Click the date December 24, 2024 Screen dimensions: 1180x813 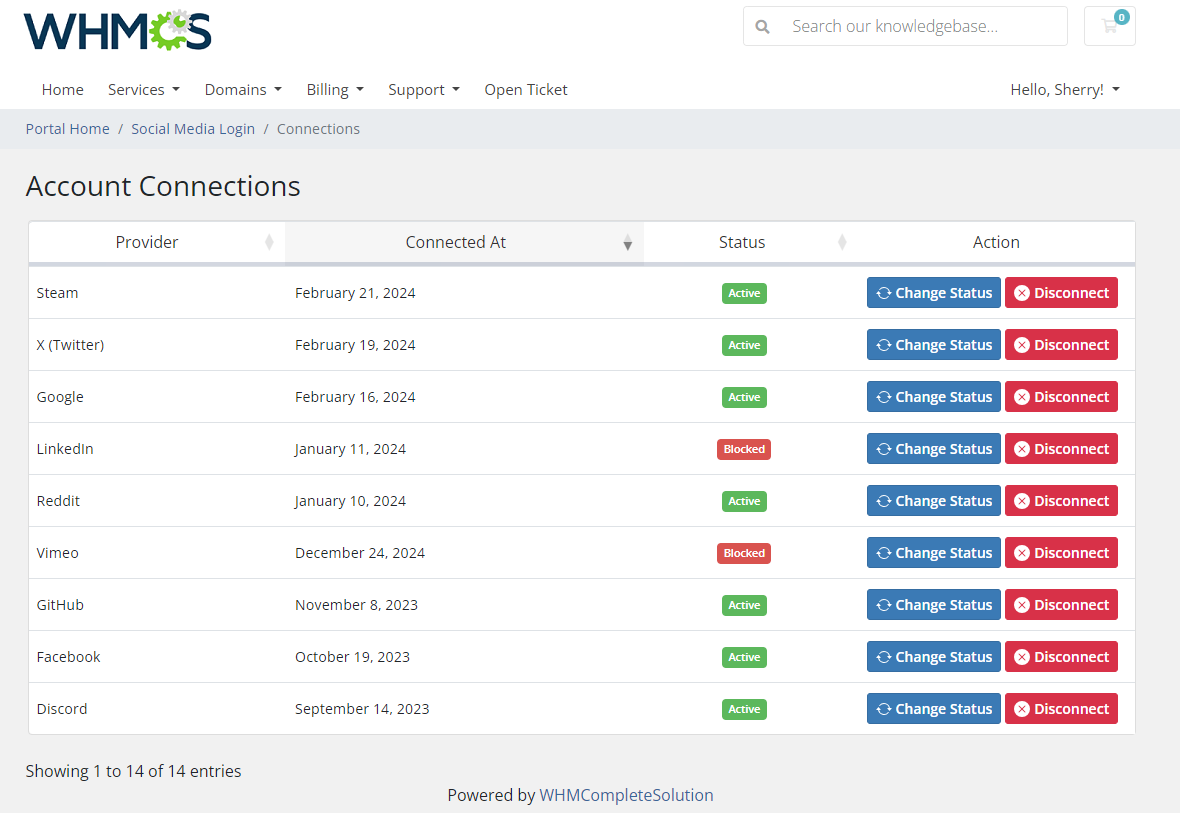coord(360,553)
